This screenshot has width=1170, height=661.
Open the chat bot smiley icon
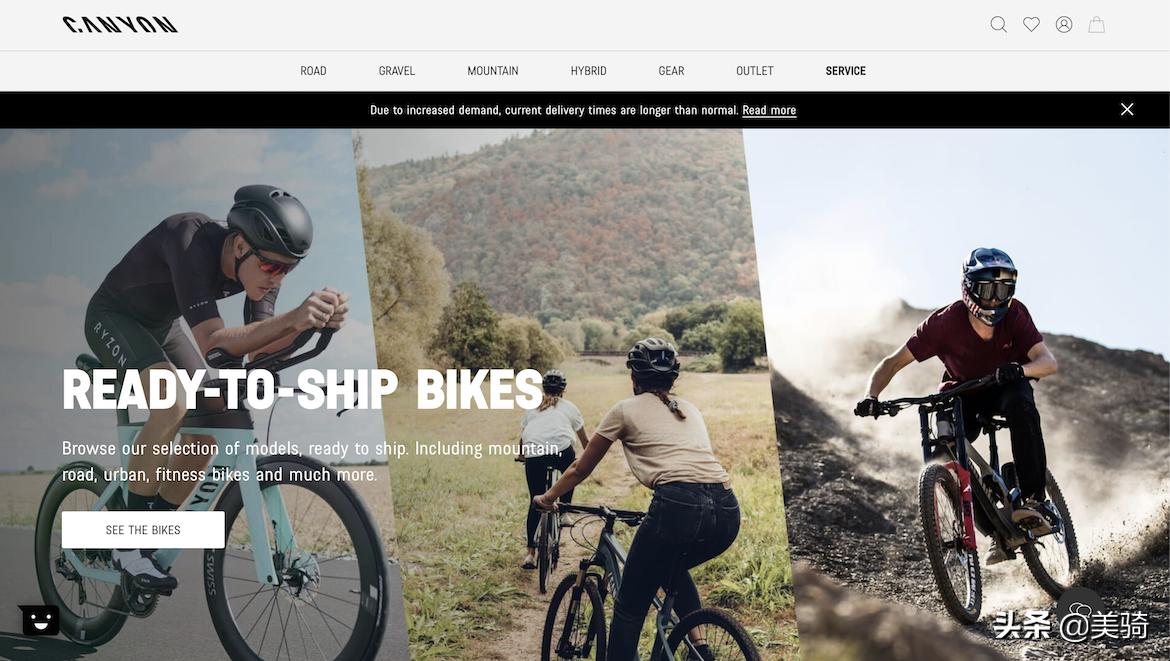point(40,619)
